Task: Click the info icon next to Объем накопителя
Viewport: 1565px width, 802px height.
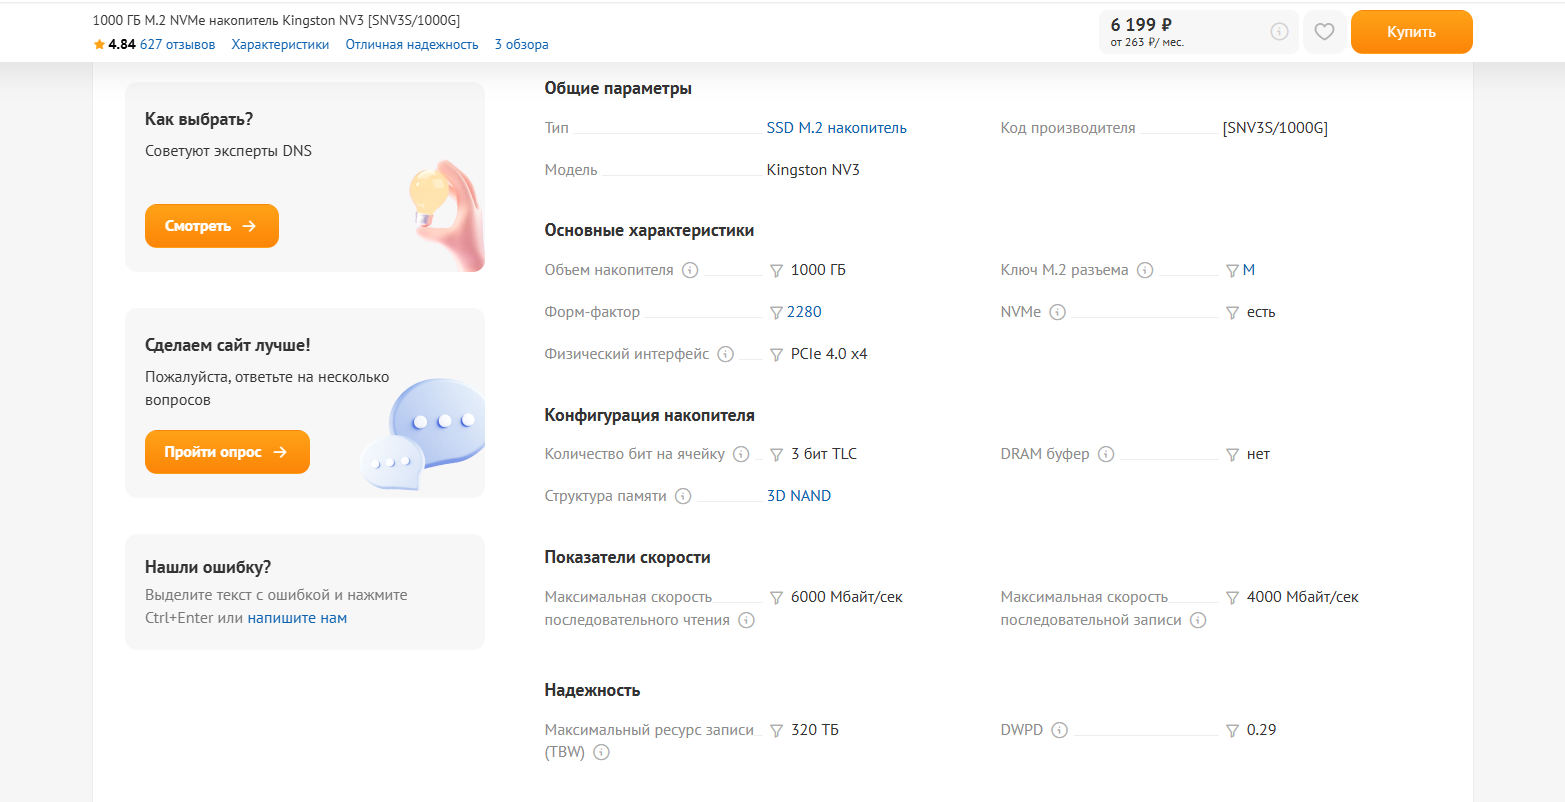Action: tap(690, 270)
